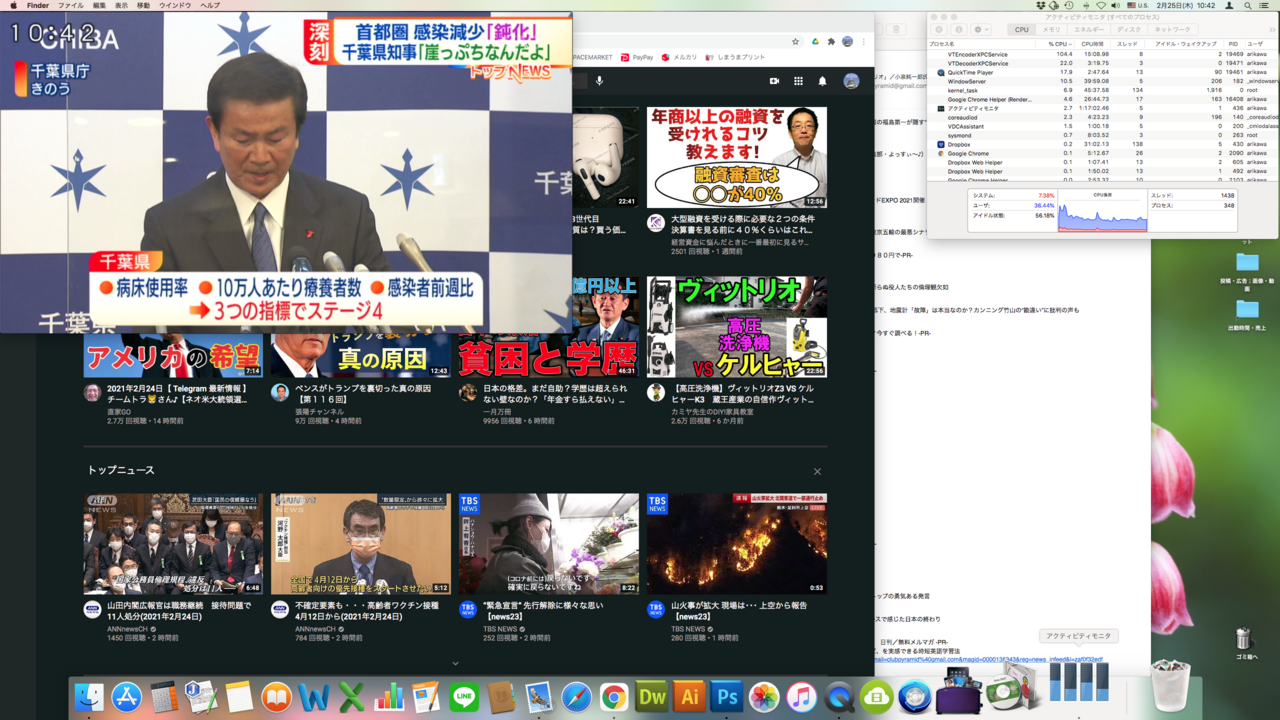Play the wildfire 山火事が拡大 video thumbnail
Screen dimensions: 1280x720
coord(736,543)
